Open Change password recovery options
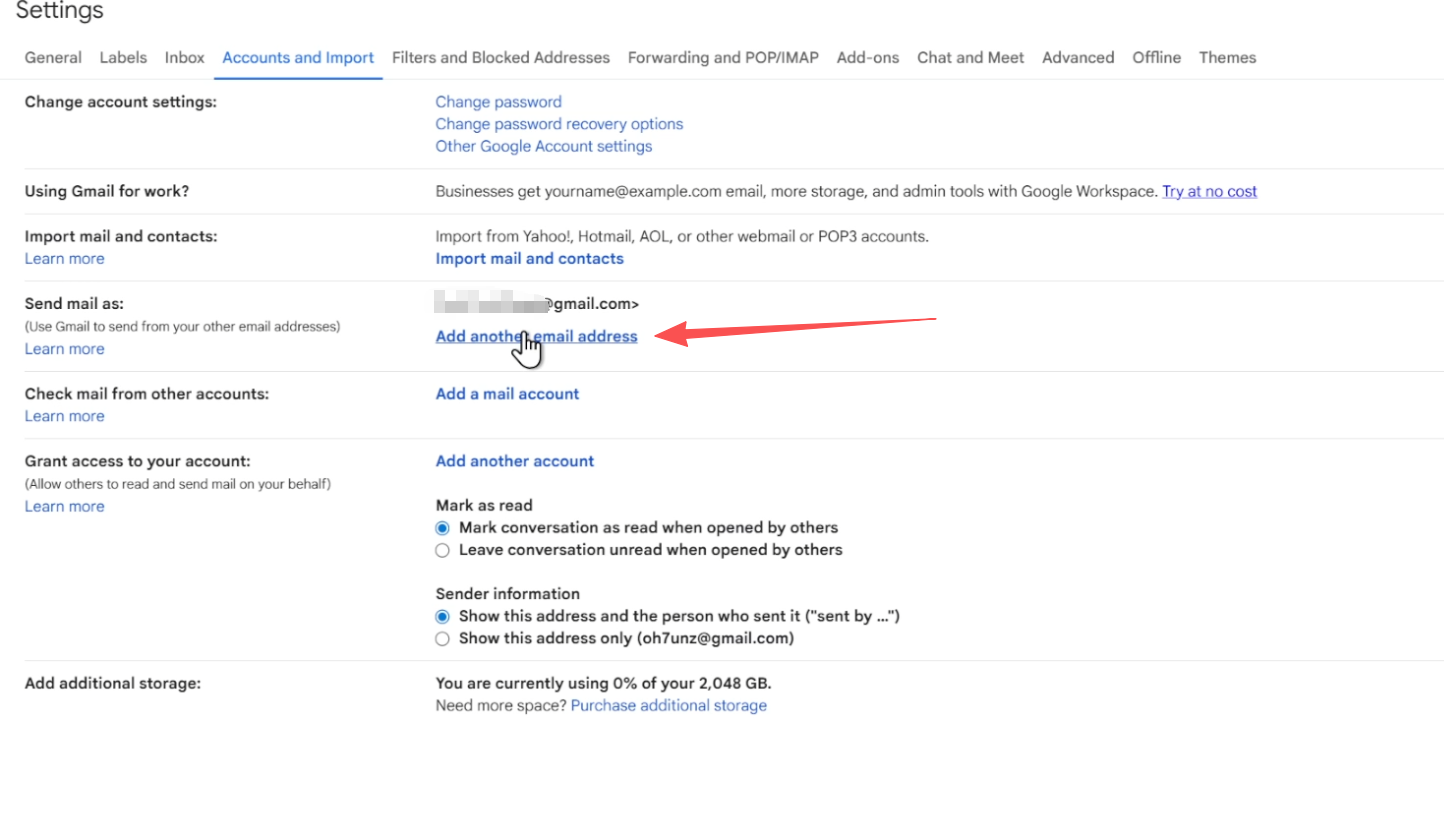 pos(559,124)
